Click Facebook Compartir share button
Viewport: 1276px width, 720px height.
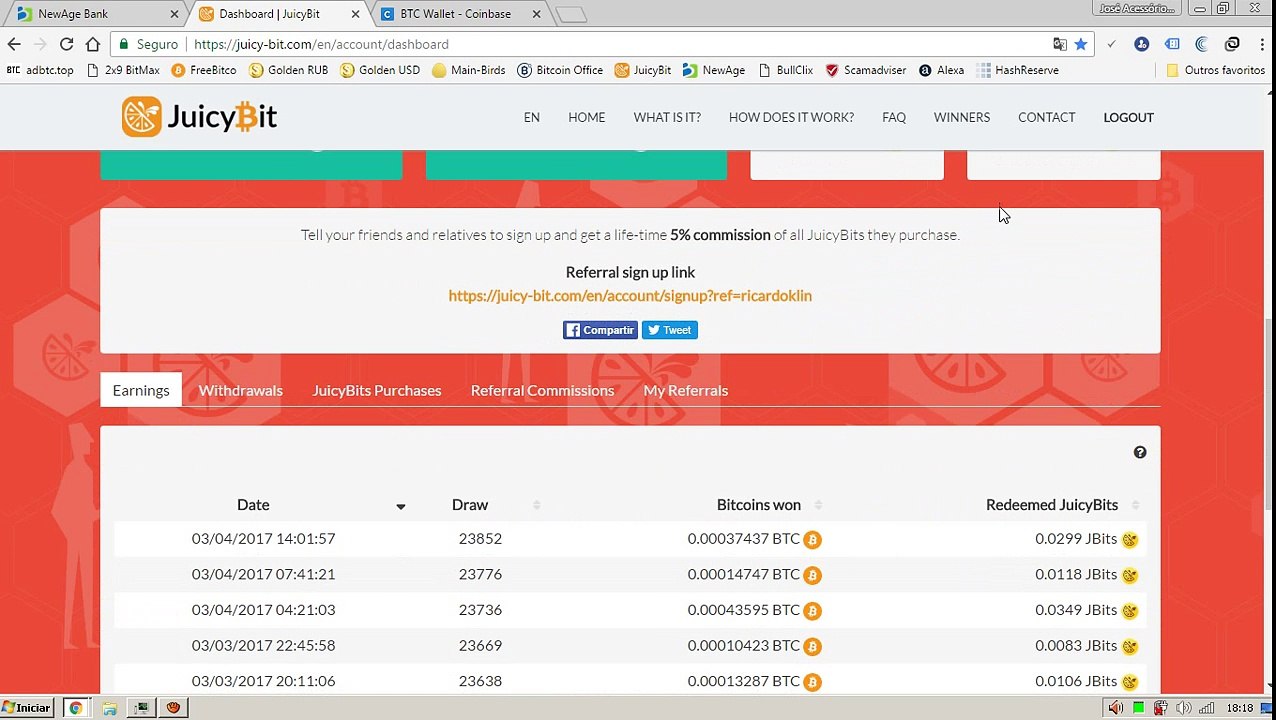click(600, 330)
